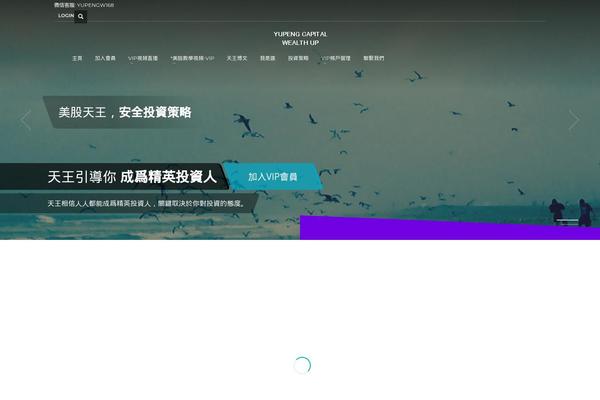The width and height of the screenshot is (600, 400).
Task: Open the 投資策略 menu item
Action: [x=298, y=58]
